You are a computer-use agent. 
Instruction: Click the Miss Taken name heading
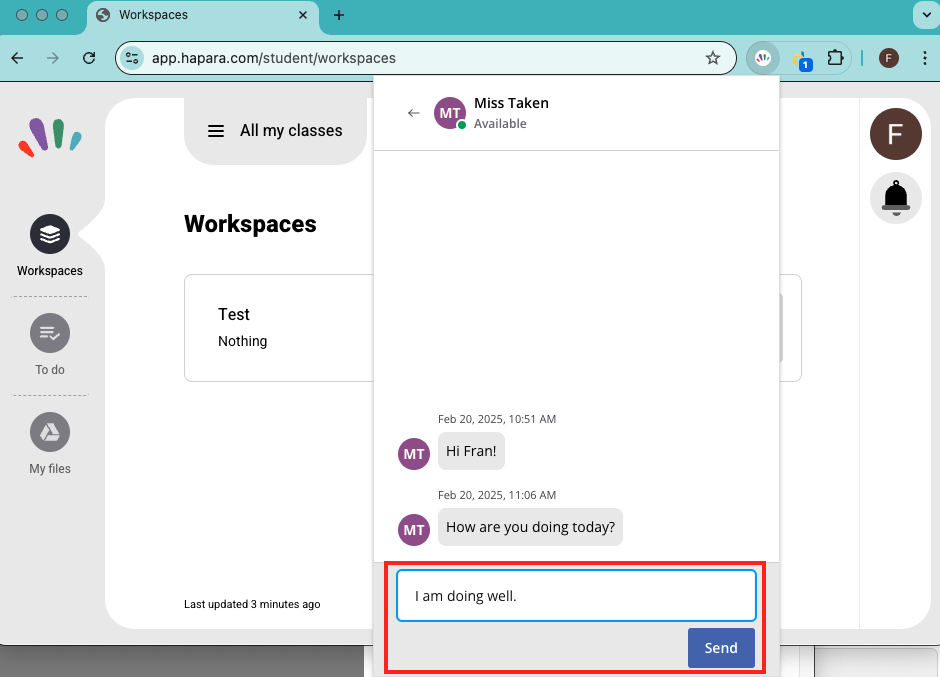coord(511,103)
